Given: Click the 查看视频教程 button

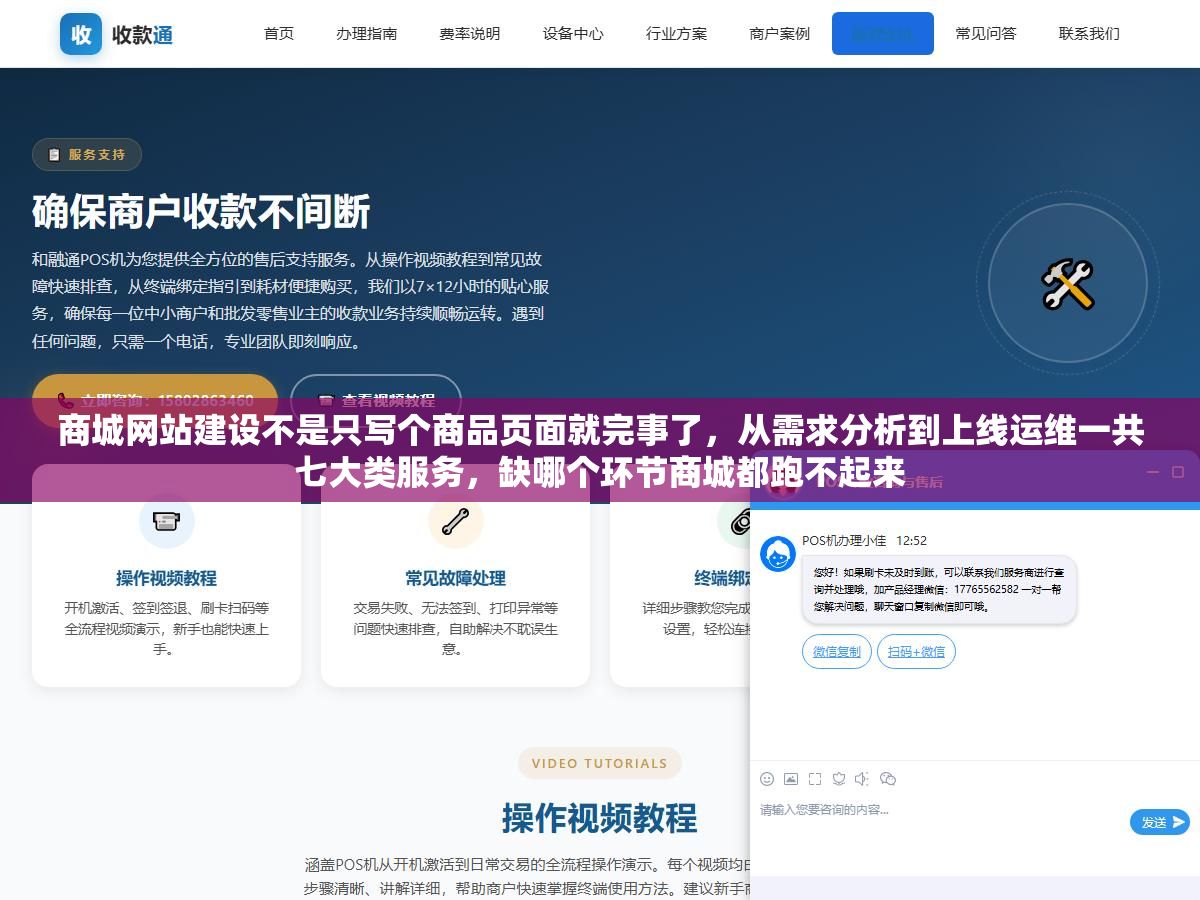Looking at the screenshot, I should click(x=376, y=399).
